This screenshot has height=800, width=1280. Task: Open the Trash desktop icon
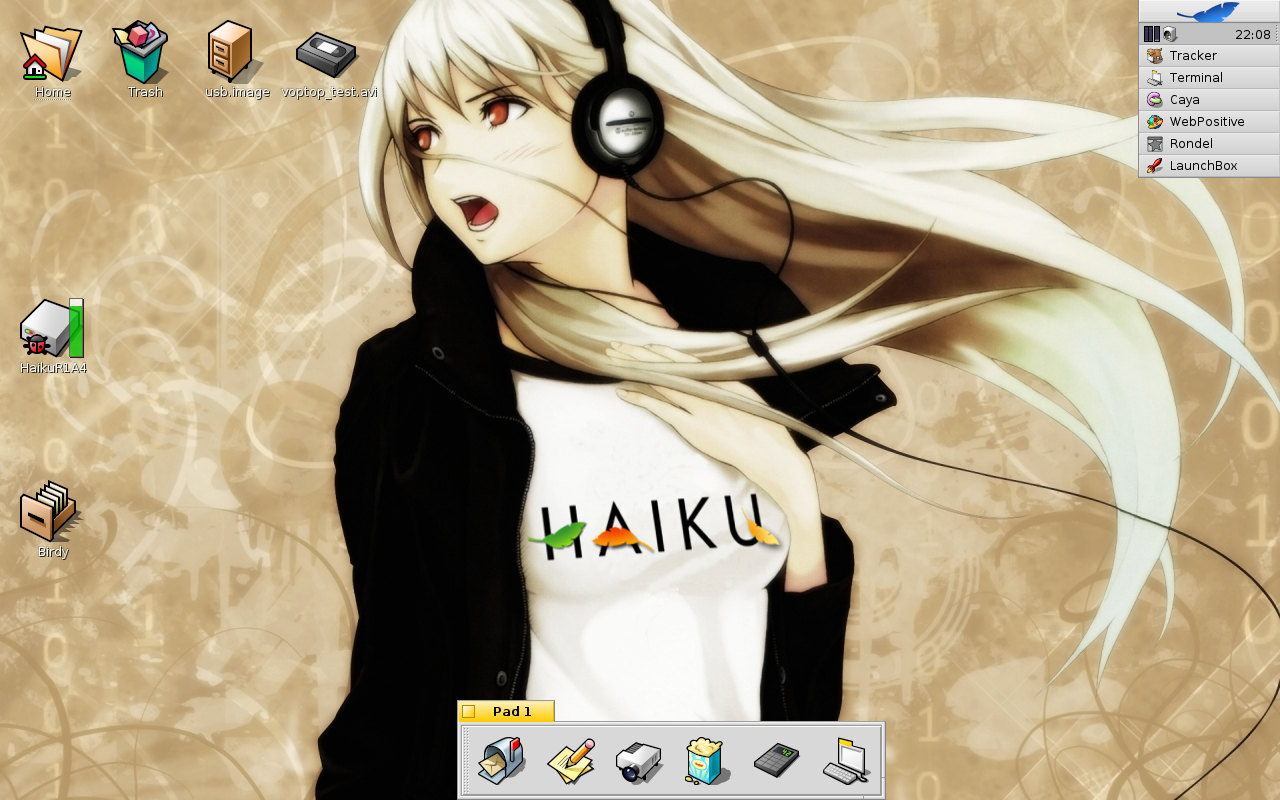(144, 56)
